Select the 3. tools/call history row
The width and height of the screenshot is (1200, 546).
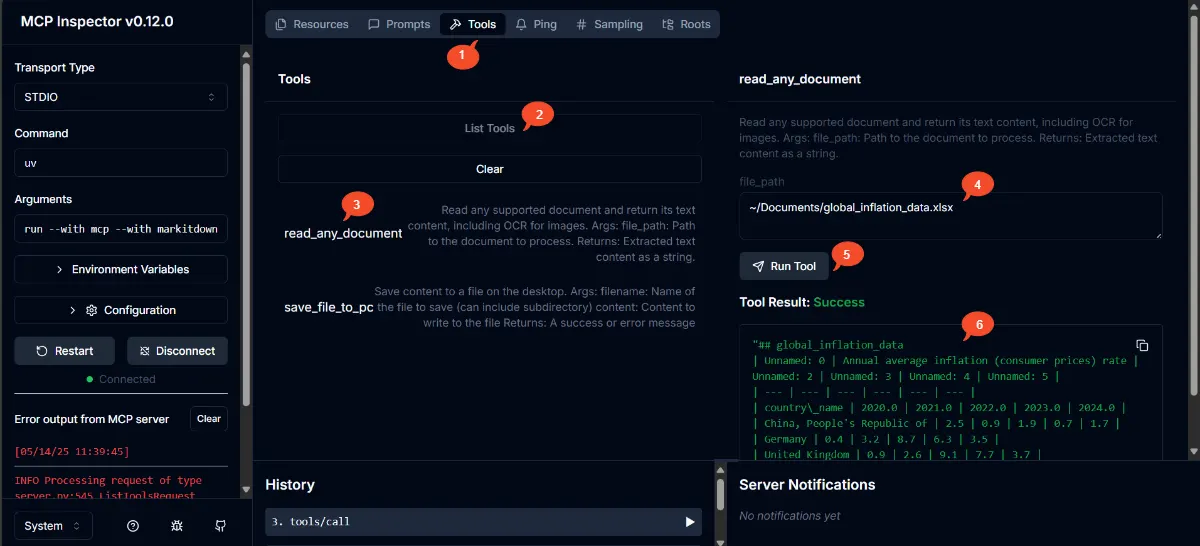(484, 522)
